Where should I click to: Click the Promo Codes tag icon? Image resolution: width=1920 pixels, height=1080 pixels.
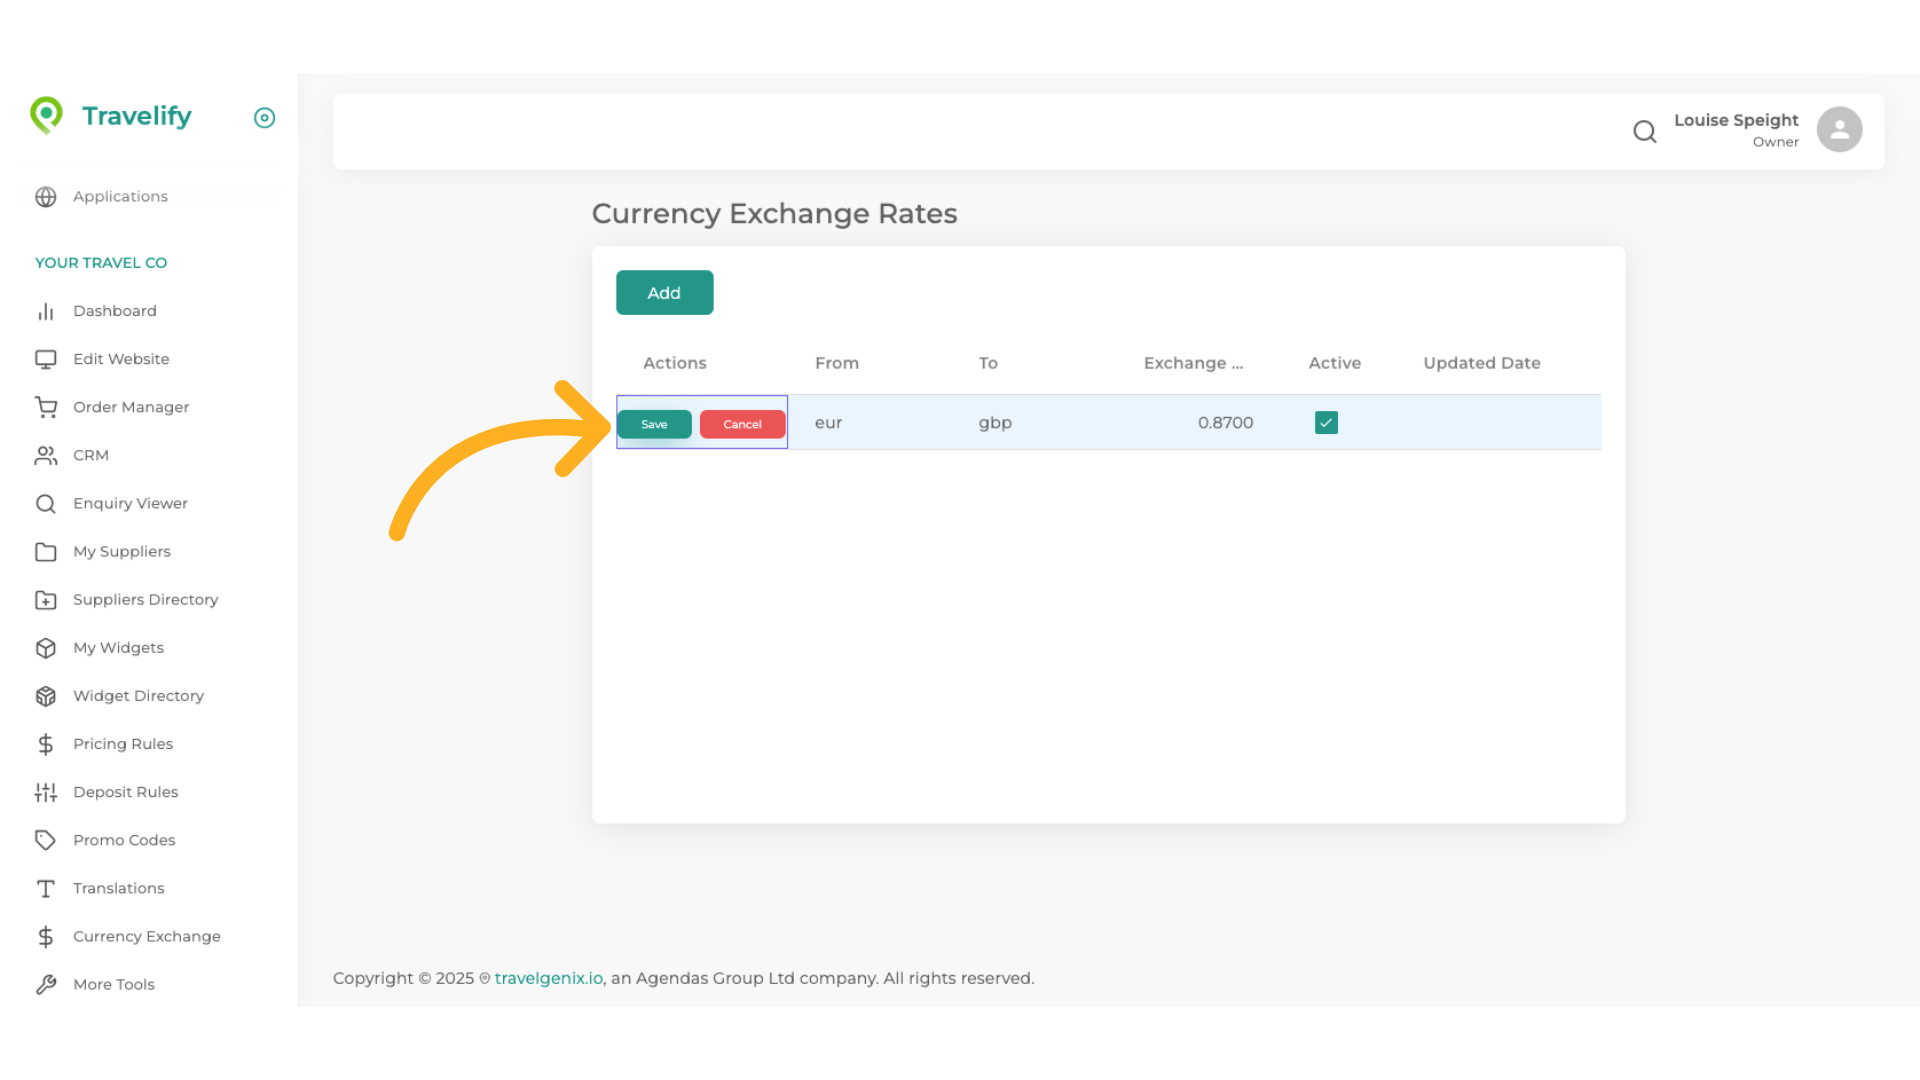click(x=46, y=840)
